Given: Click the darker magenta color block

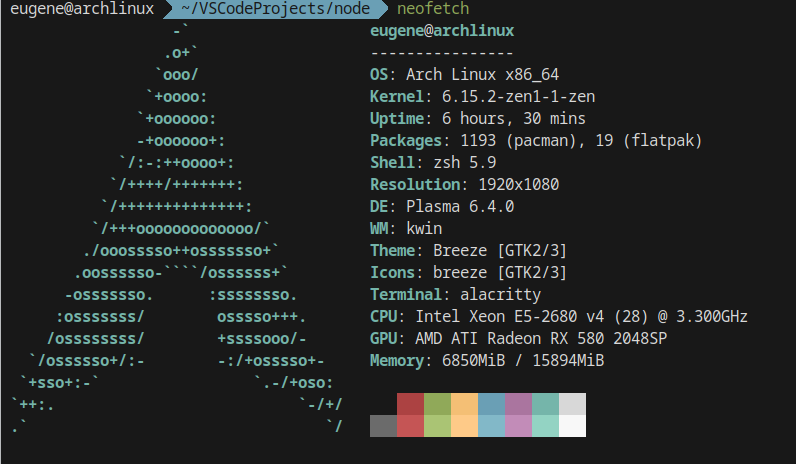Looking at the screenshot, I should pos(518,404).
